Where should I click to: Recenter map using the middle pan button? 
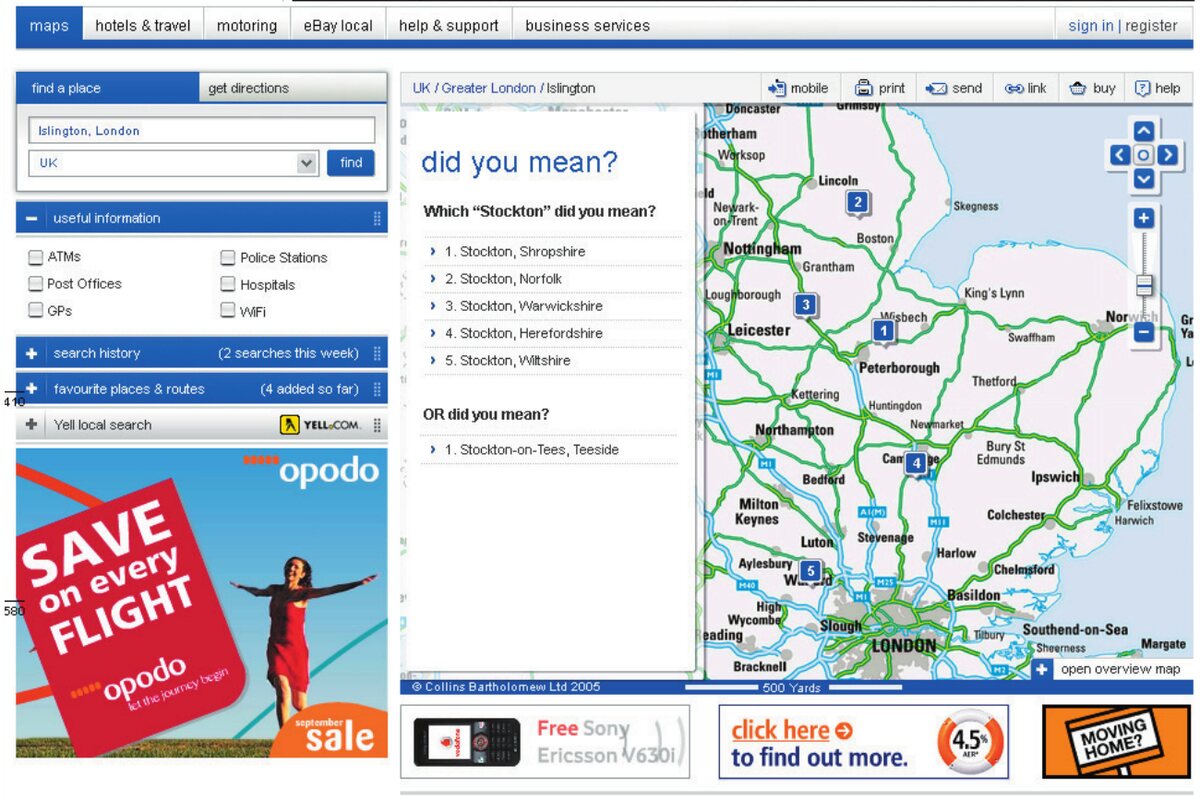click(x=1144, y=155)
